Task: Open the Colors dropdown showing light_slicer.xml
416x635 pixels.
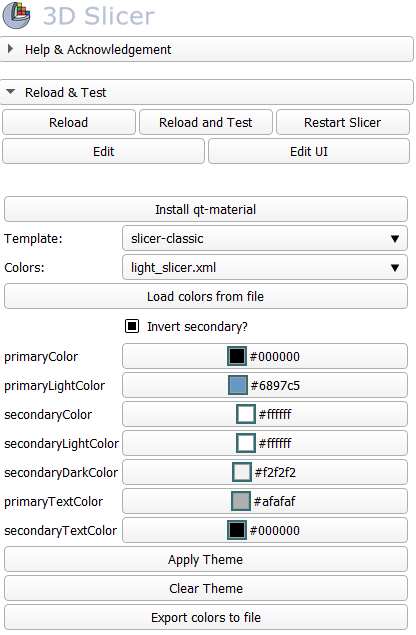Action: (265, 268)
